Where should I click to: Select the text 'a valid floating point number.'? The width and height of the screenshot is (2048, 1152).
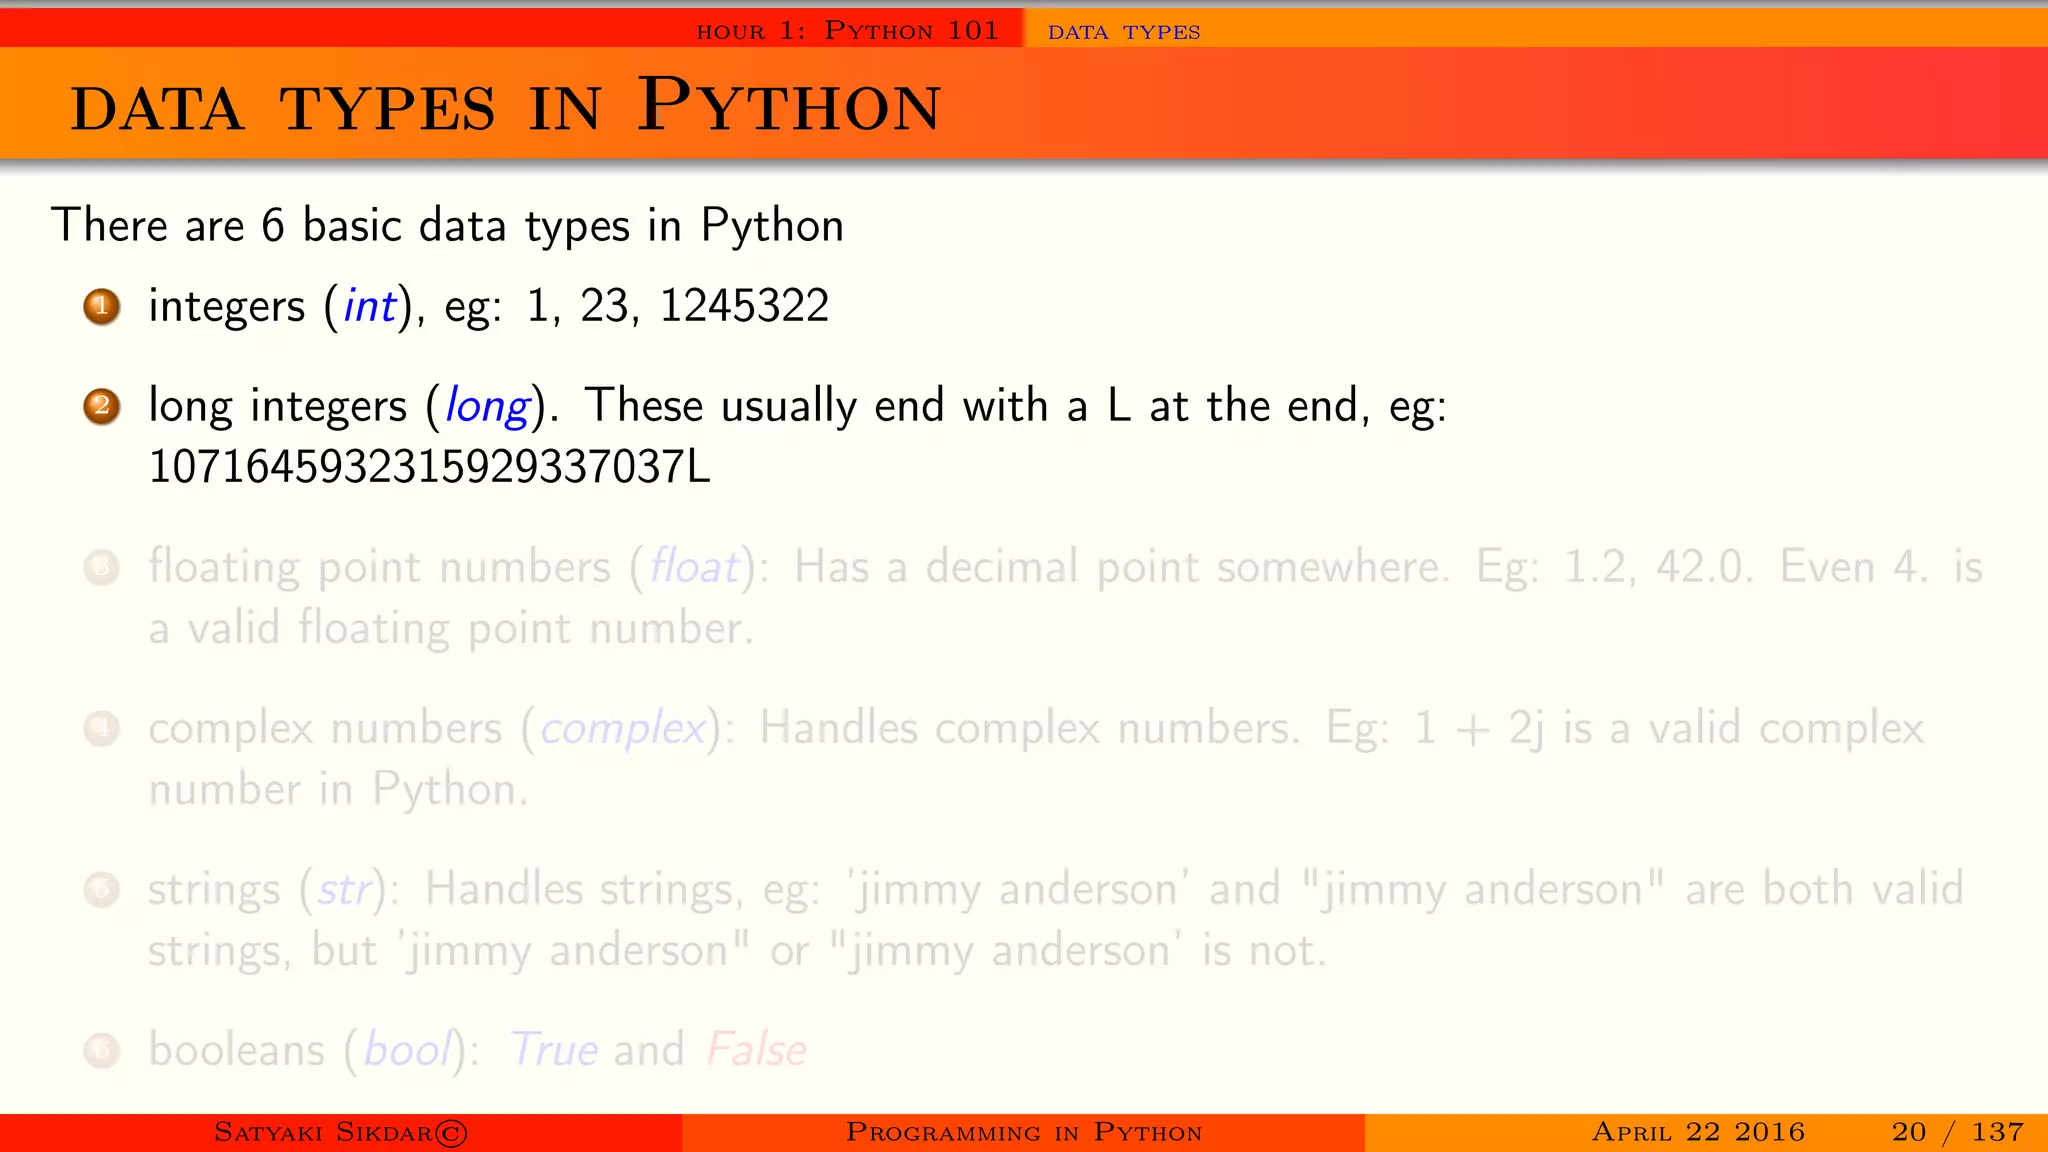coord(451,629)
